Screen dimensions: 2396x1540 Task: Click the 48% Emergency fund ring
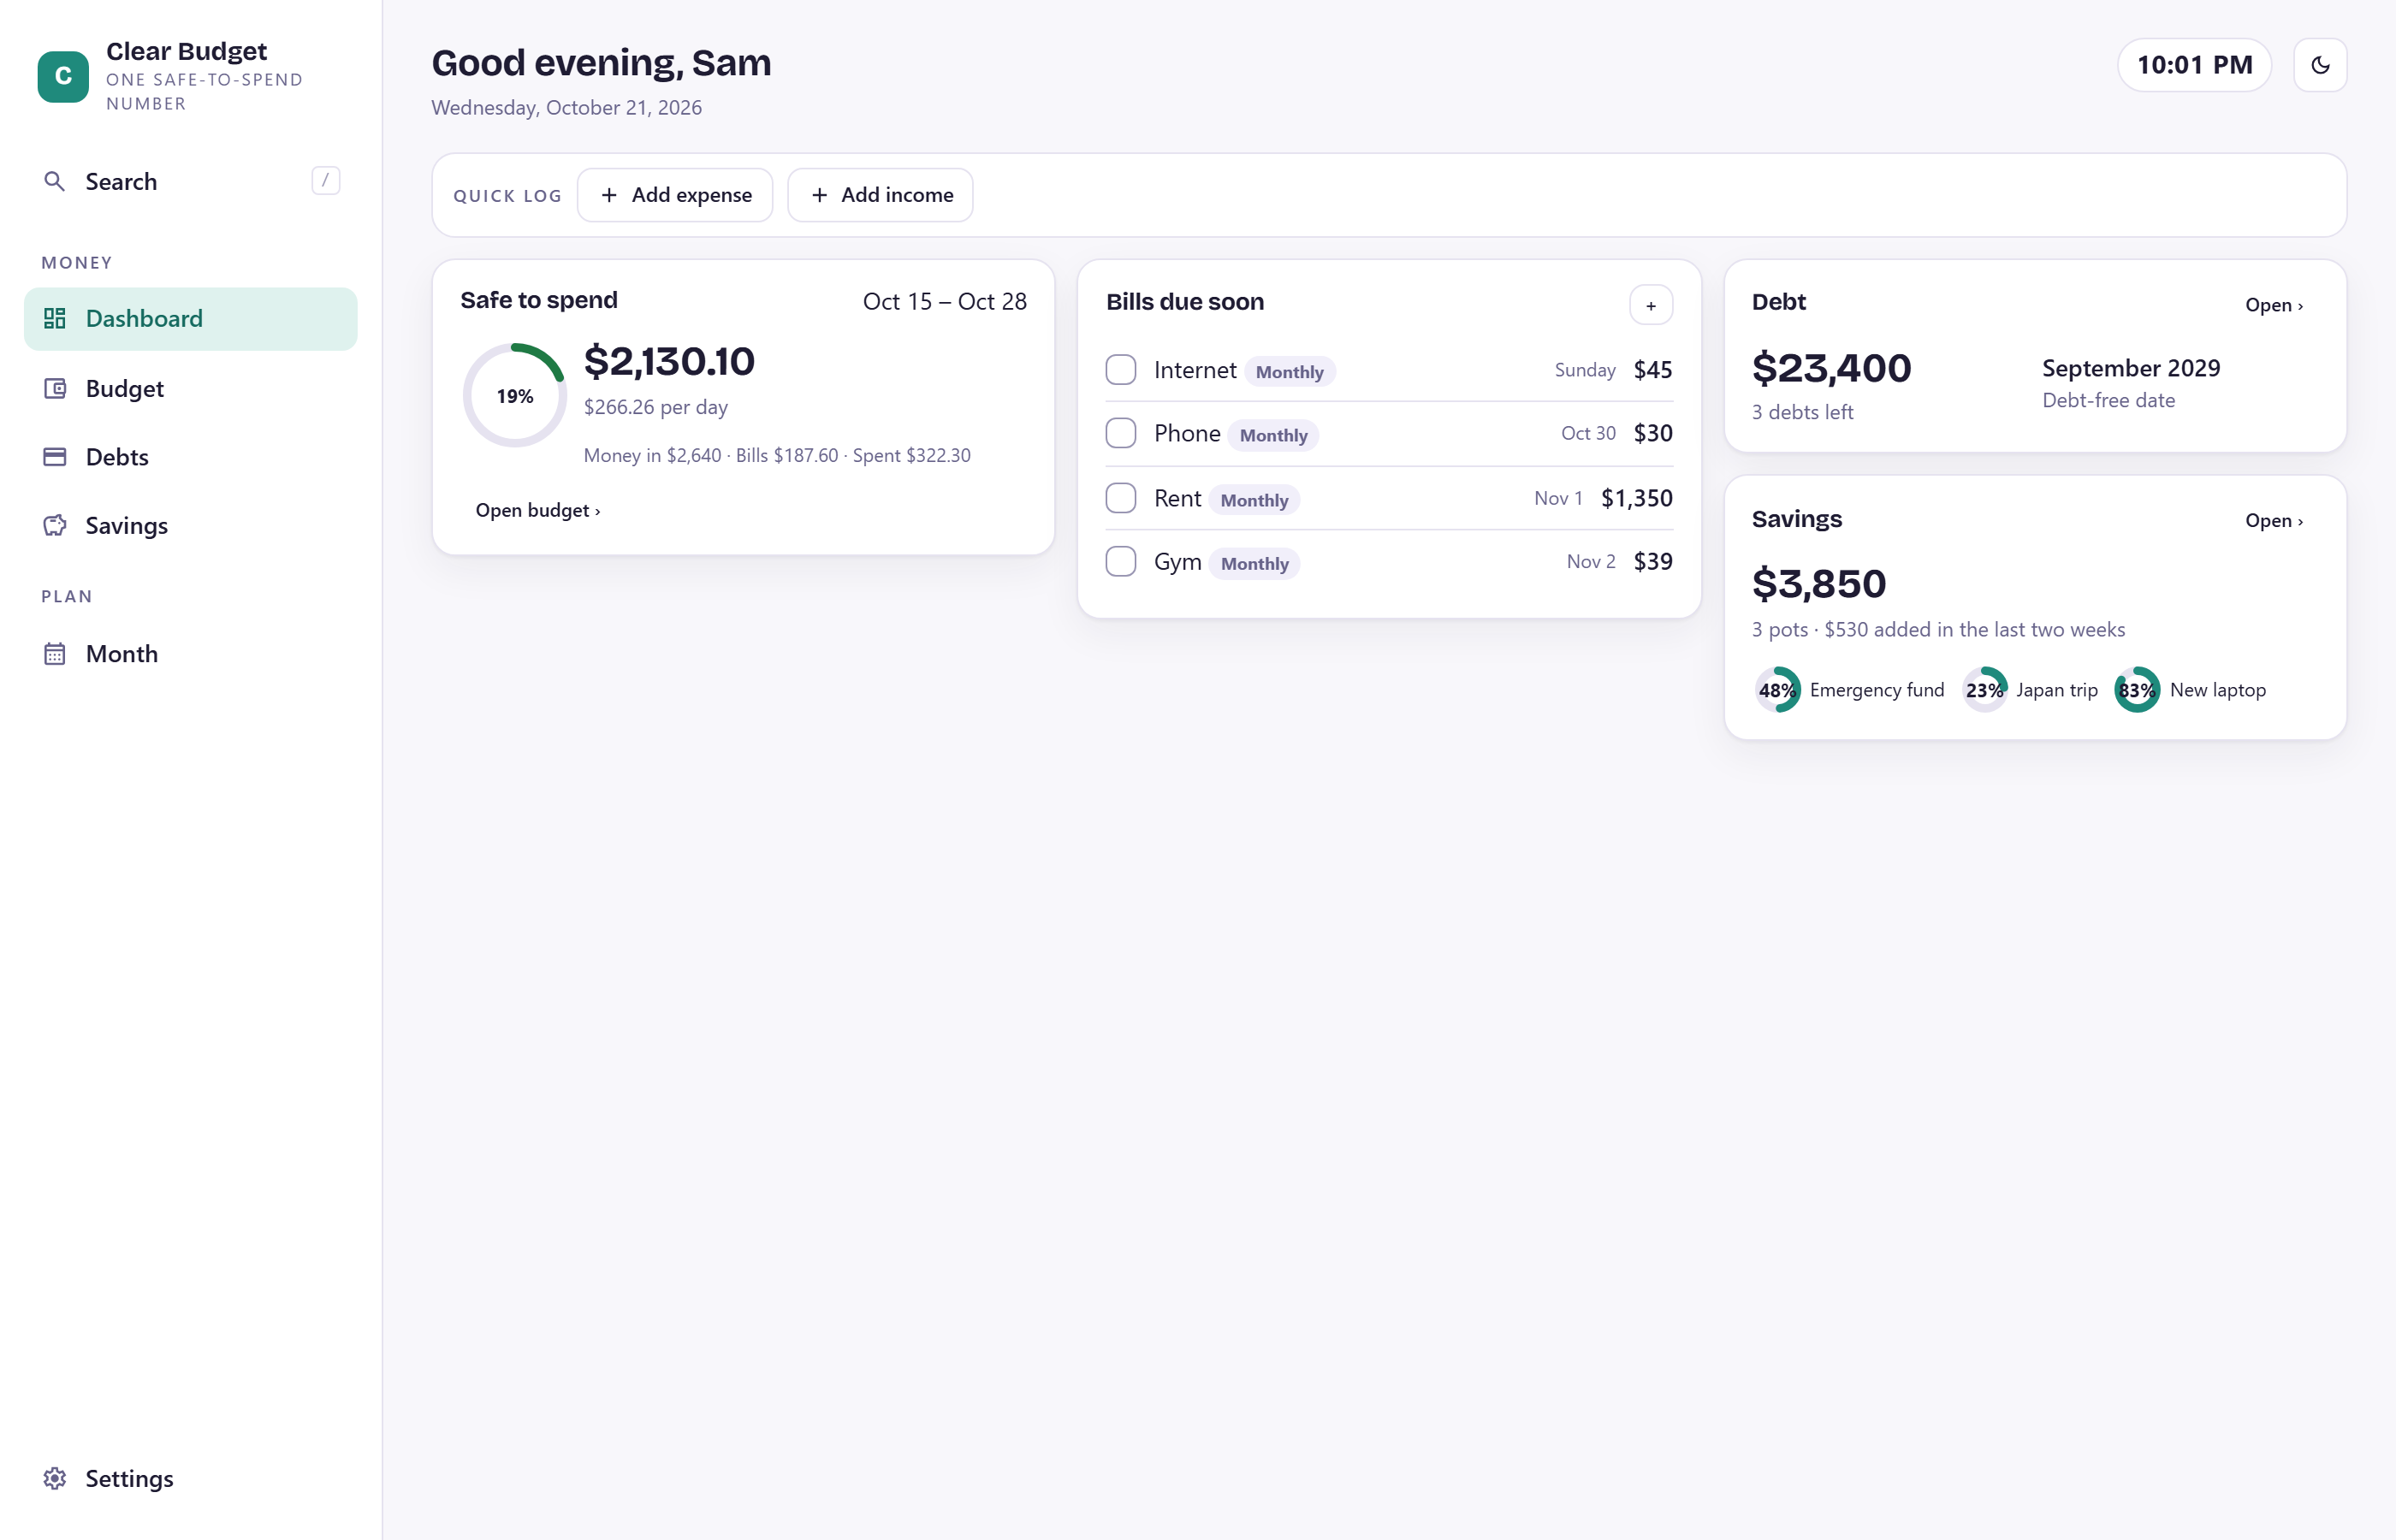point(1778,690)
